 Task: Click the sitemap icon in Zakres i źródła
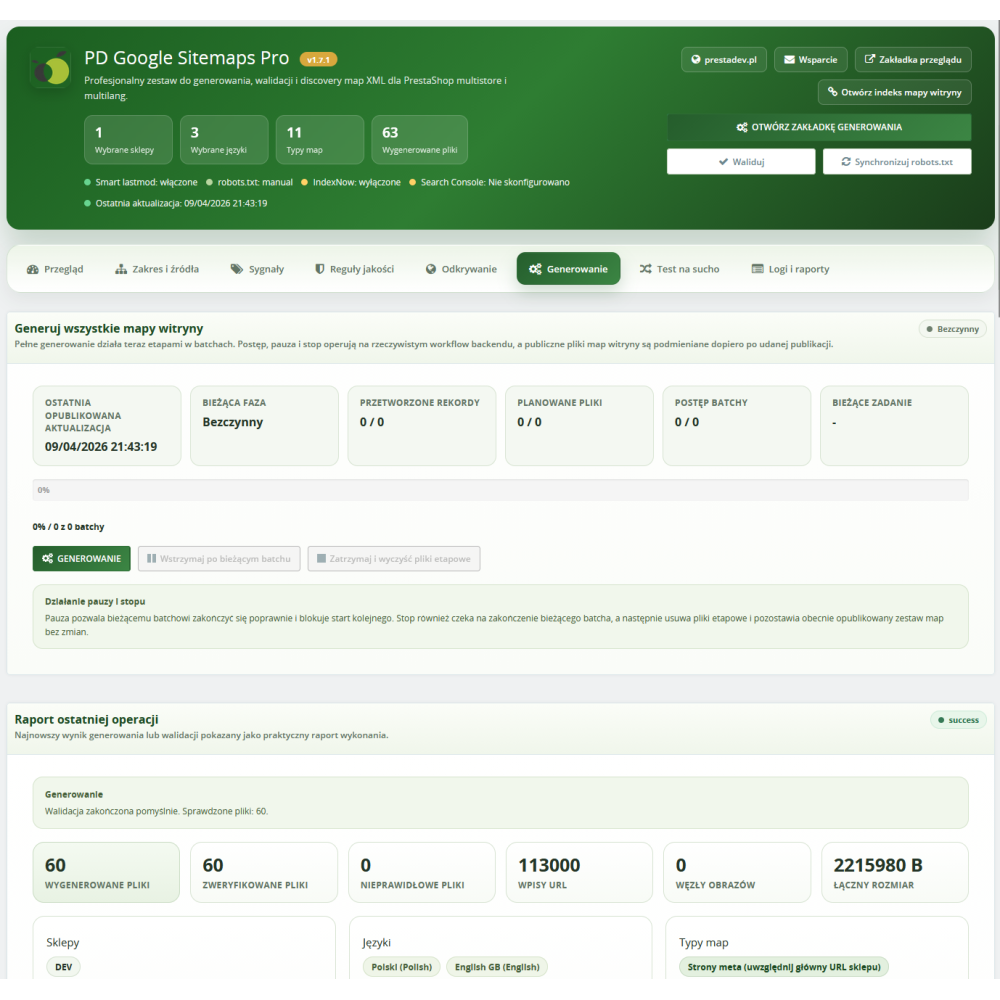121,269
